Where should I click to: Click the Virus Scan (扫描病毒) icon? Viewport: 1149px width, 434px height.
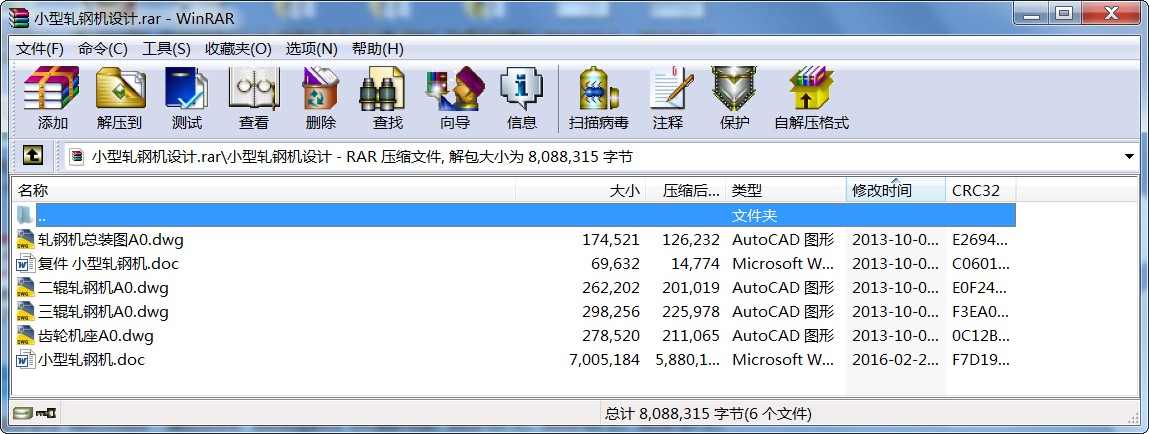pos(598,98)
